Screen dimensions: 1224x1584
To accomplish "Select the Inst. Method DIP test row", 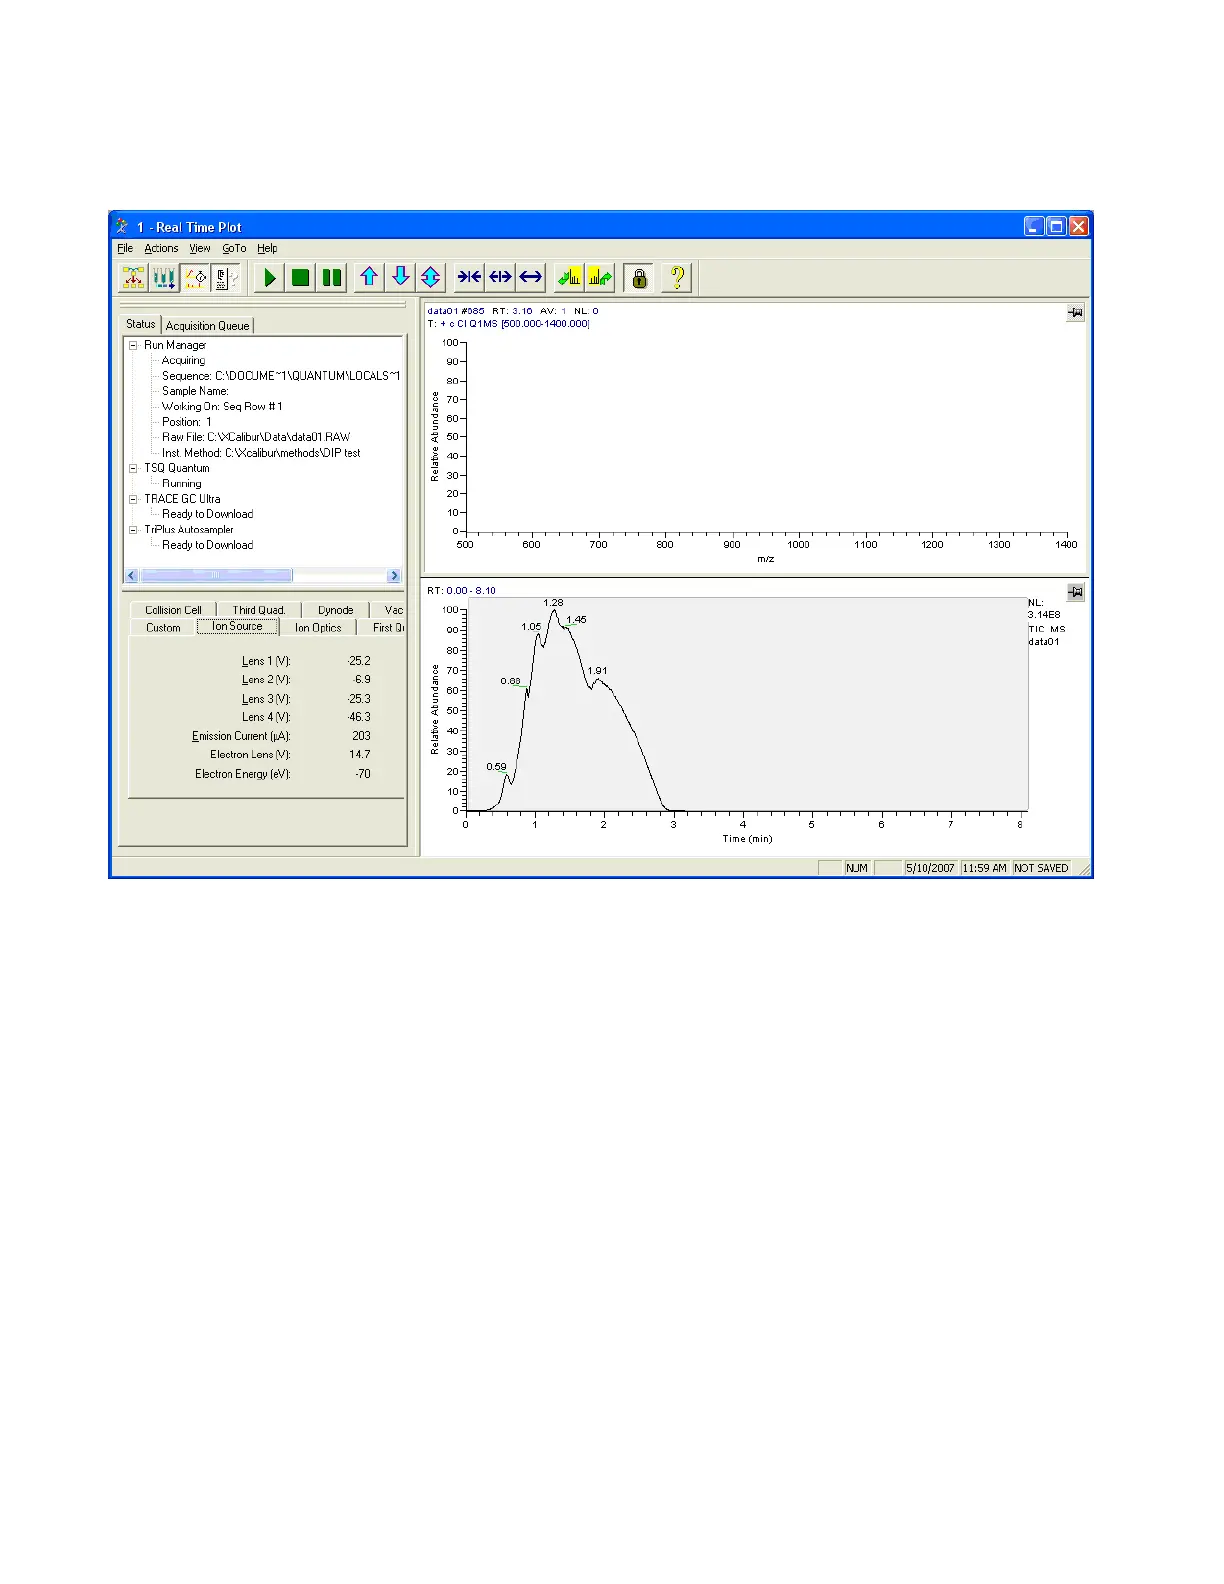I will click(261, 453).
